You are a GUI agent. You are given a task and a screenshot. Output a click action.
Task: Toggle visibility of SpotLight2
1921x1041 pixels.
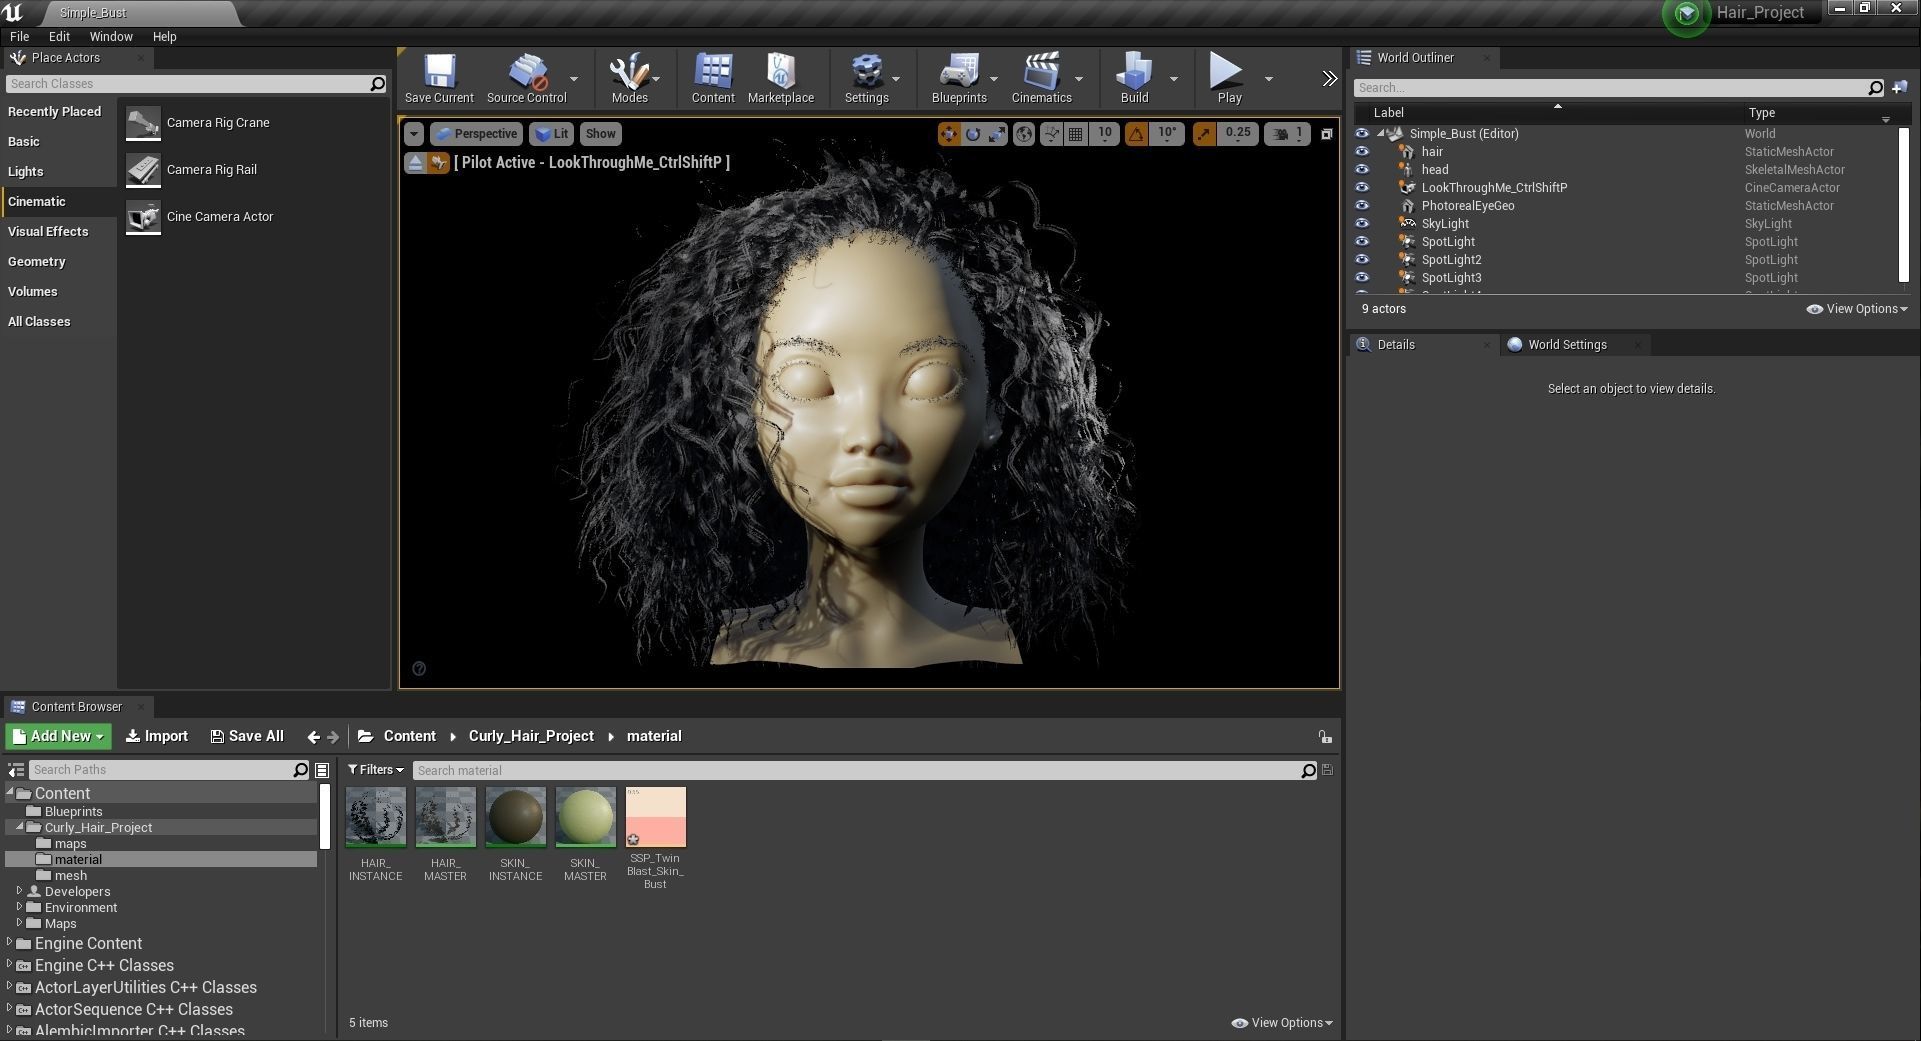coord(1361,259)
